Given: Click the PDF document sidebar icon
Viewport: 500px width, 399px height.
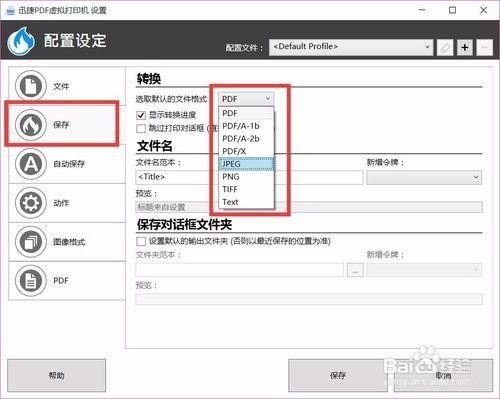Looking at the screenshot, I should click(31, 280).
